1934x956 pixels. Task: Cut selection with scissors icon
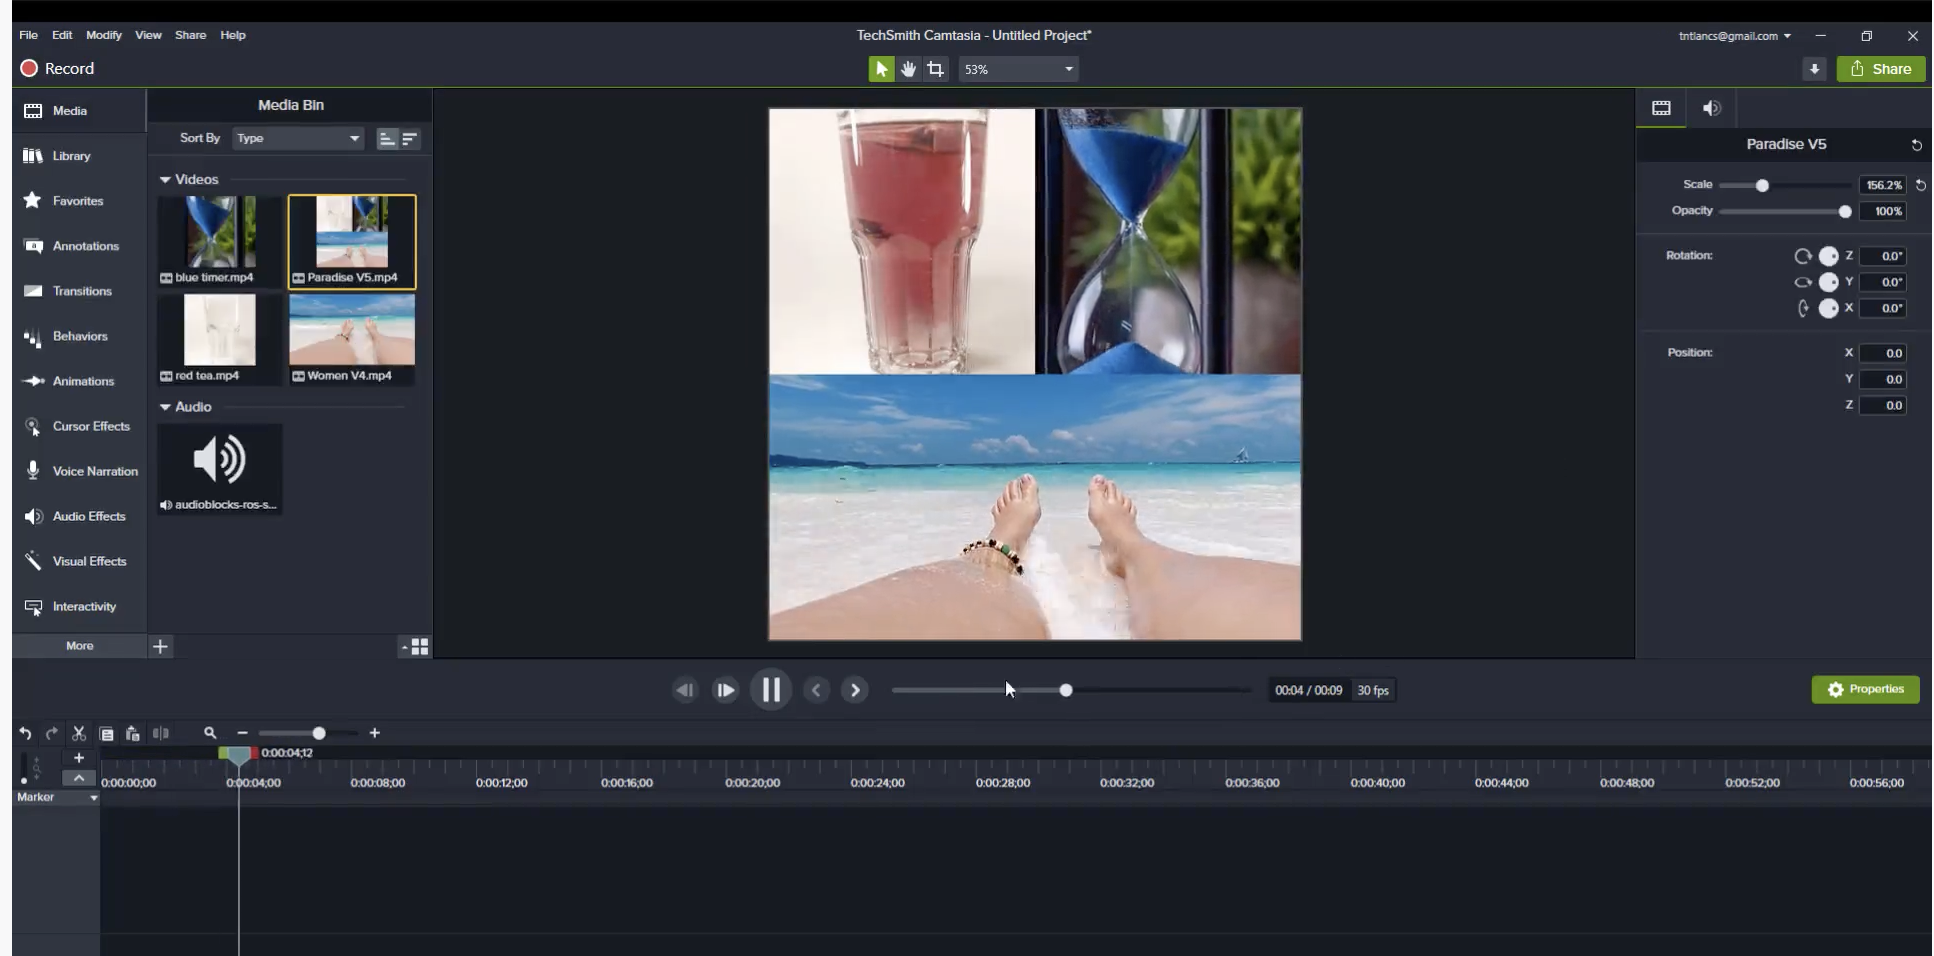pos(79,733)
